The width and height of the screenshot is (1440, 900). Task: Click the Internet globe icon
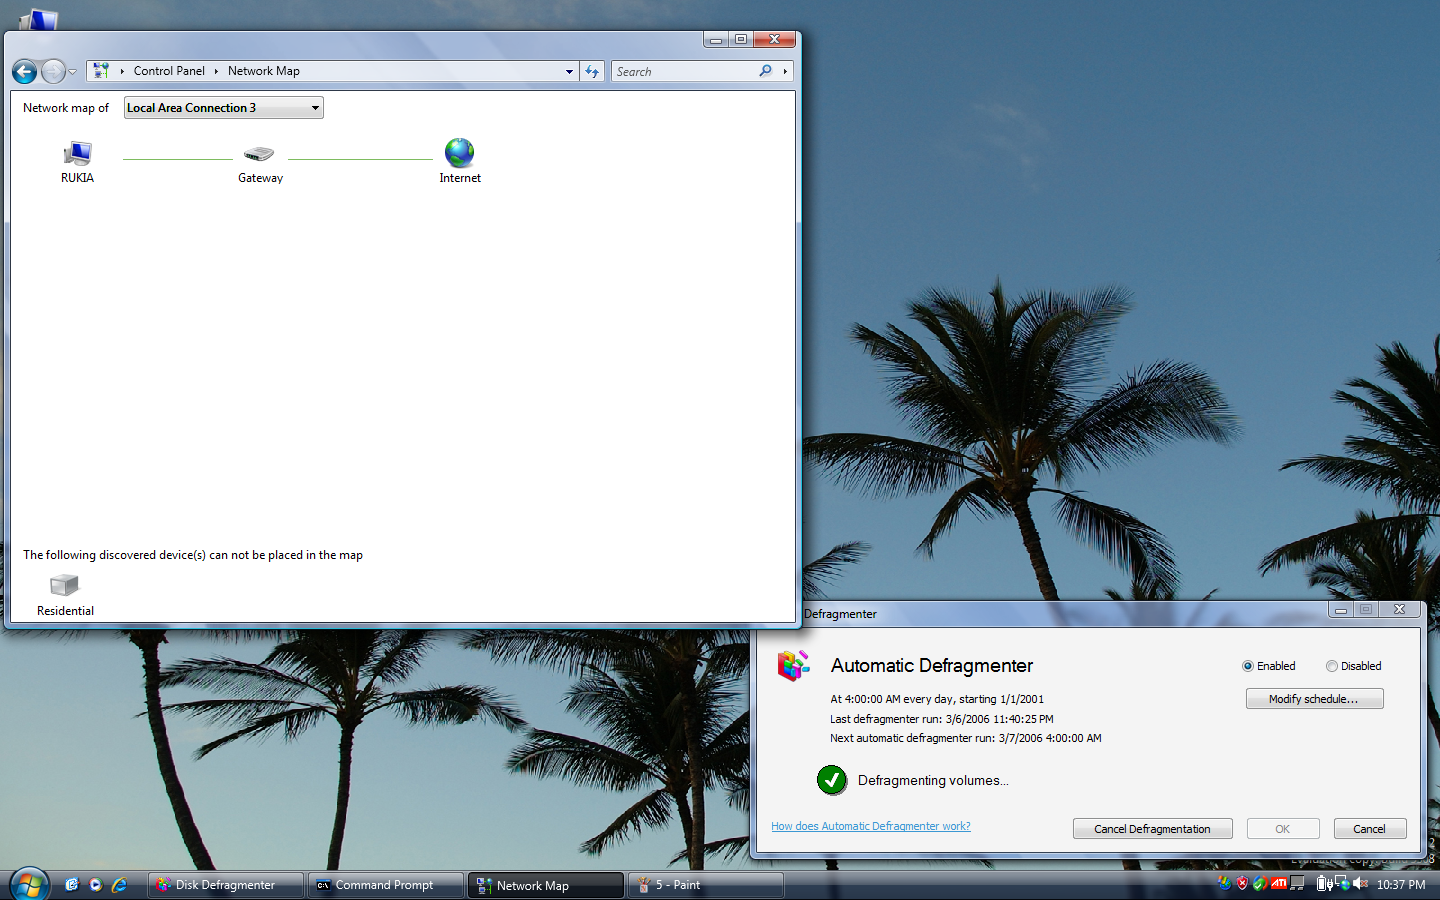coord(459,153)
